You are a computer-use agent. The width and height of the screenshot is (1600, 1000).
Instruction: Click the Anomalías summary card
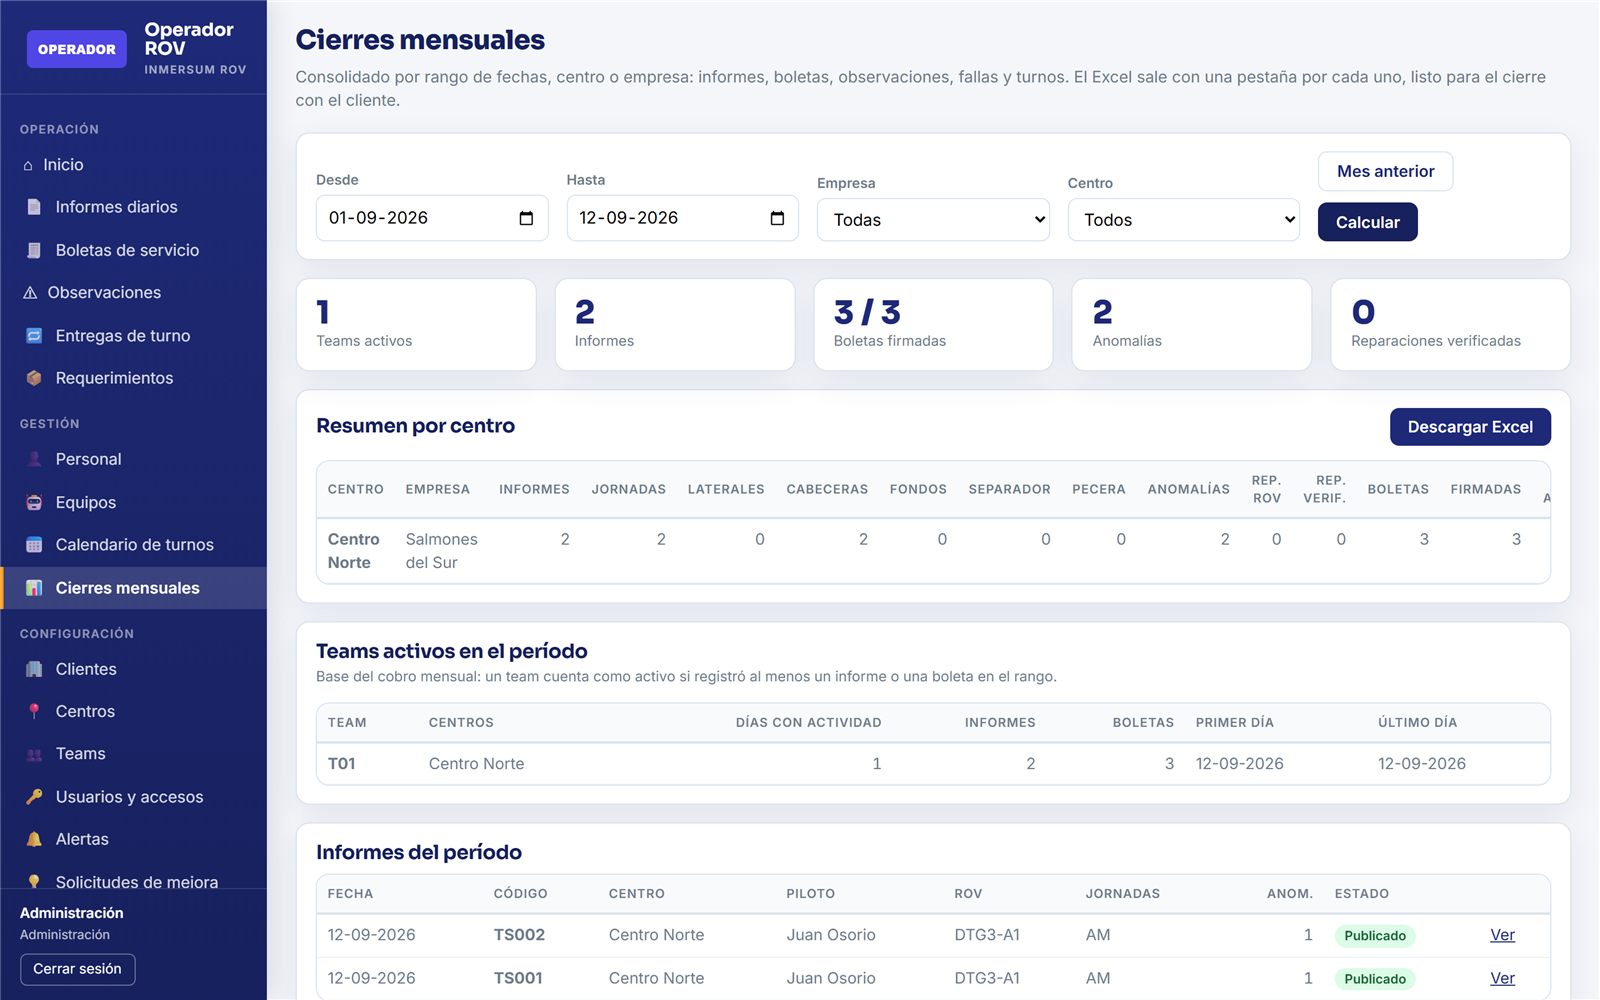click(1191, 325)
